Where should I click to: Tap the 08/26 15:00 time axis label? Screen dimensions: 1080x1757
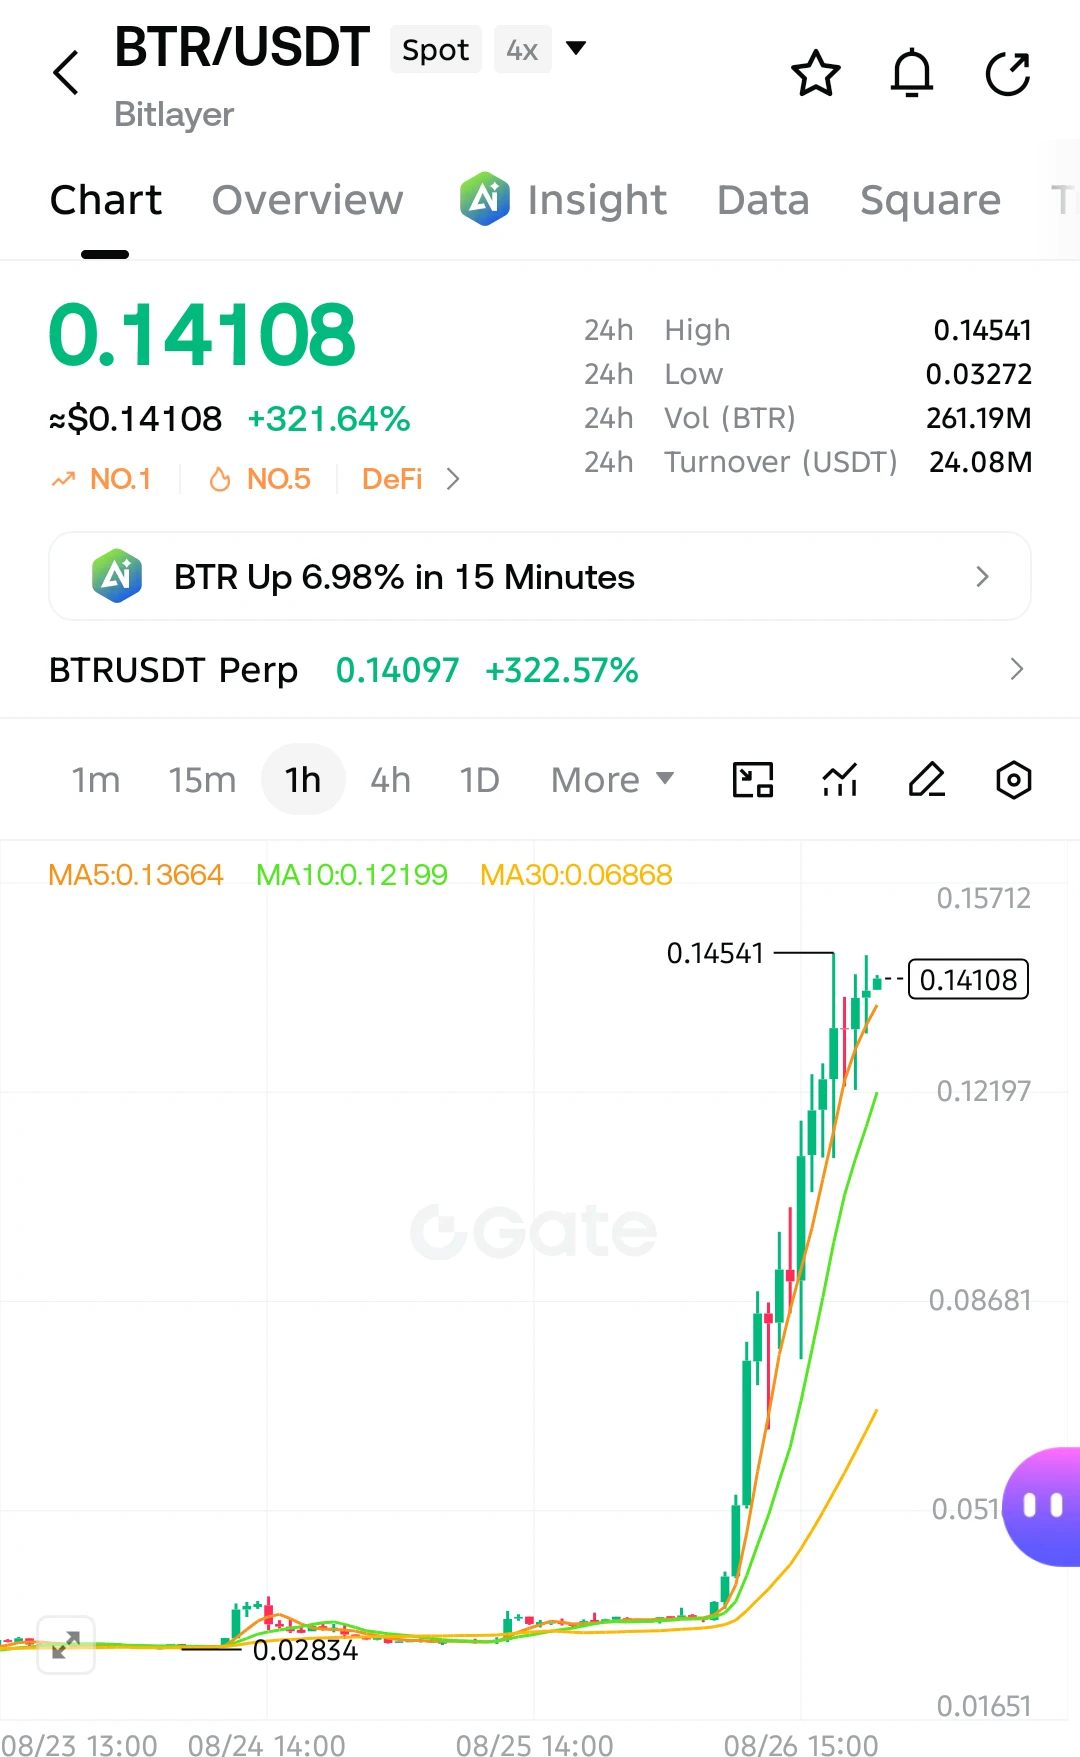coord(801,1745)
